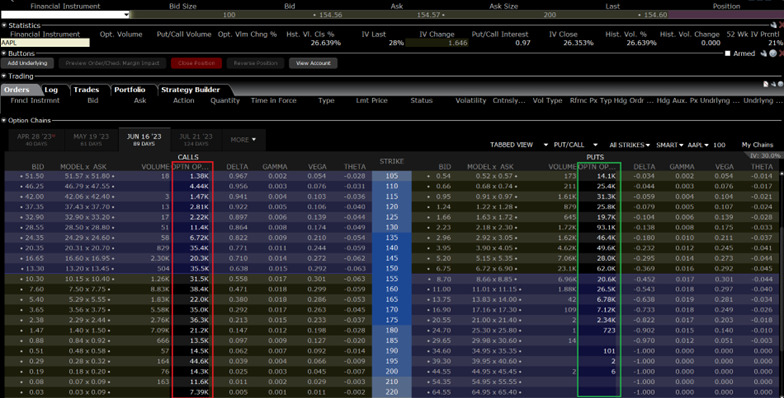Click the wrench icon in the Buttons panel header

pos(764,53)
